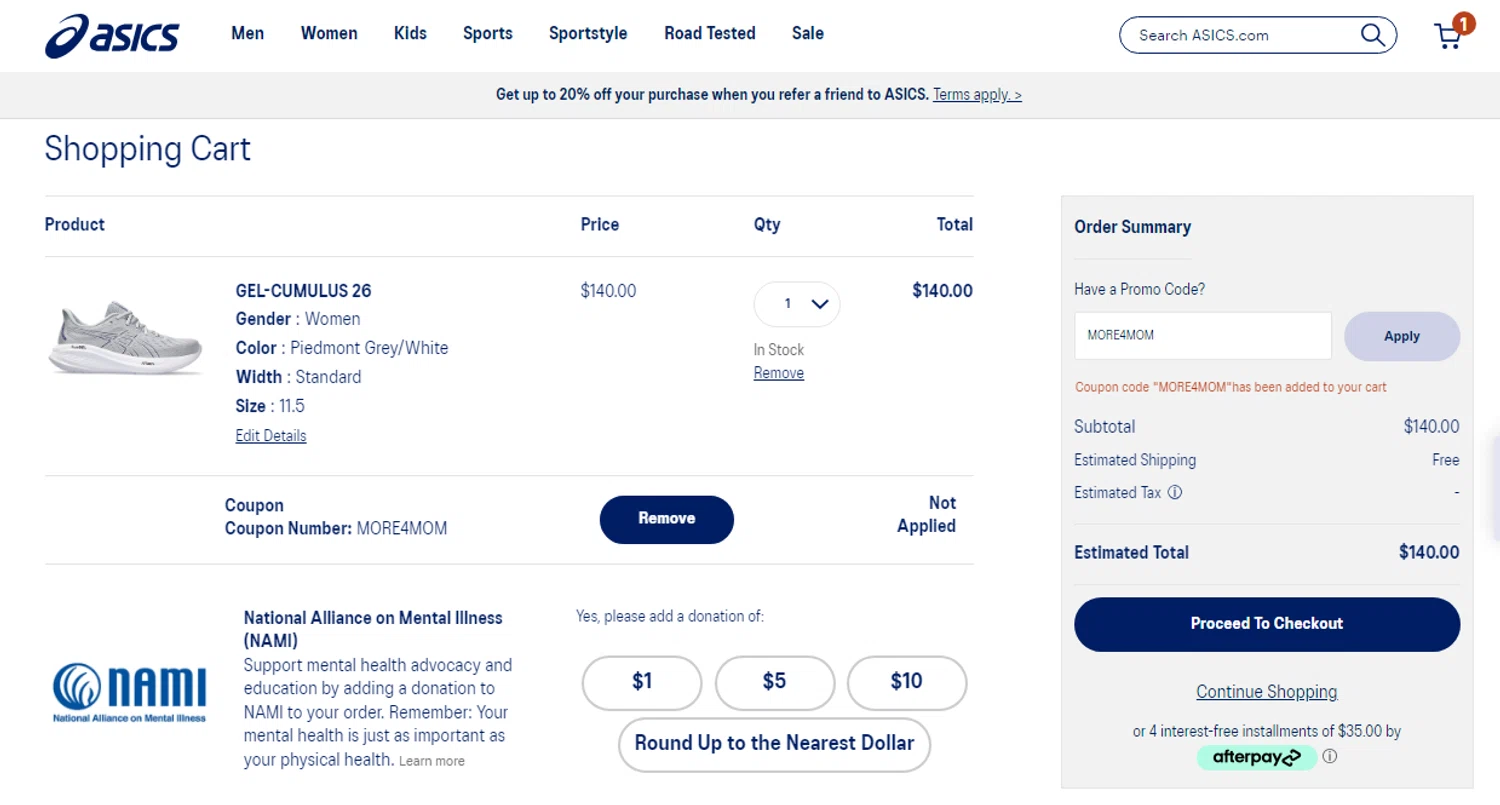
Task: Click Proceed To Checkout button
Action: [1266, 624]
